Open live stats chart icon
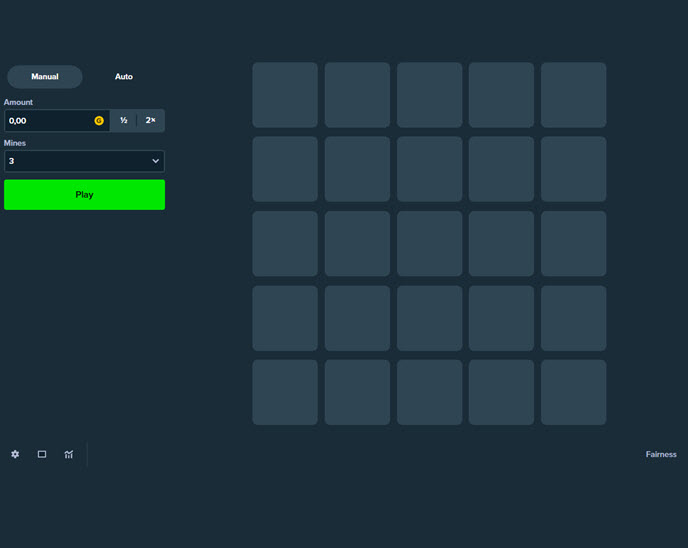Image resolution: width=688 pixels, height=548 pixels. tap(69, 454)
